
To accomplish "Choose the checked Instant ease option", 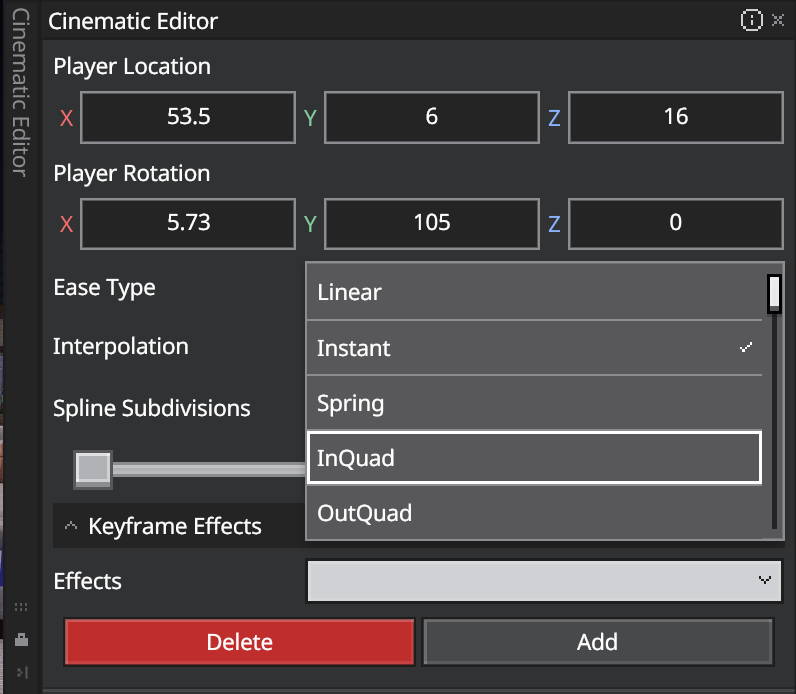I will tap(535, 348).
